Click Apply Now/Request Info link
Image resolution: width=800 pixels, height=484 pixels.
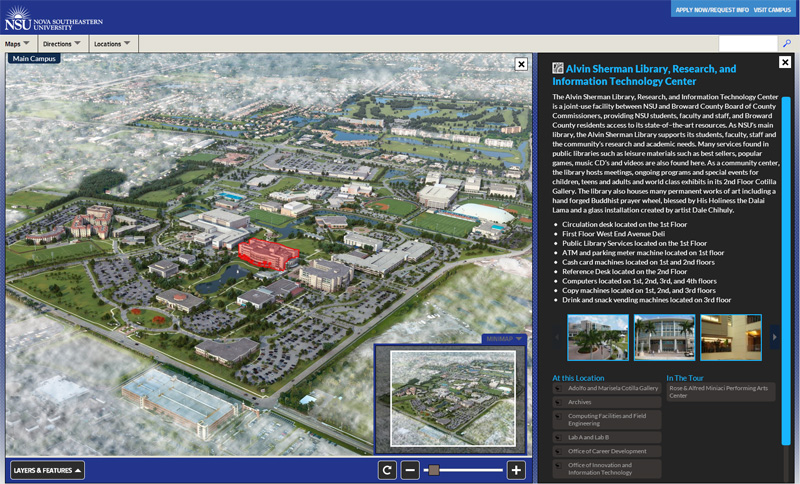coord(712,10)
